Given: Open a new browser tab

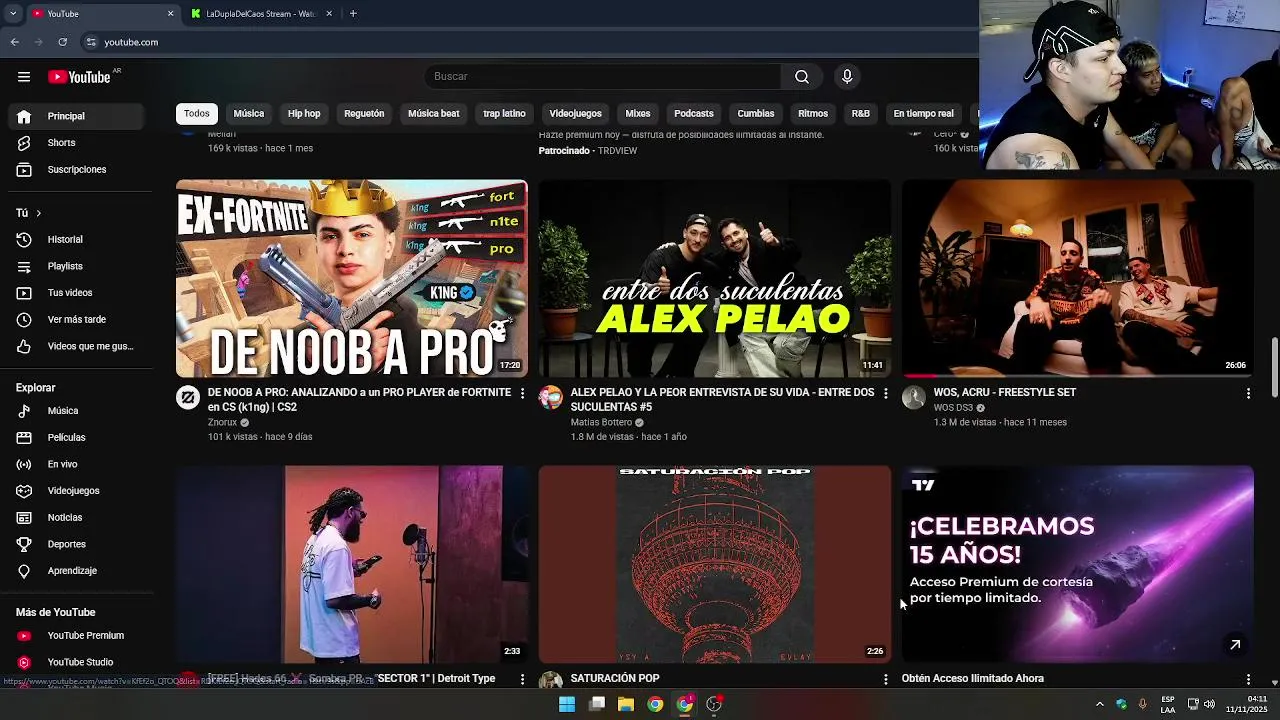Looking at the screenshot, I should 353,14.
